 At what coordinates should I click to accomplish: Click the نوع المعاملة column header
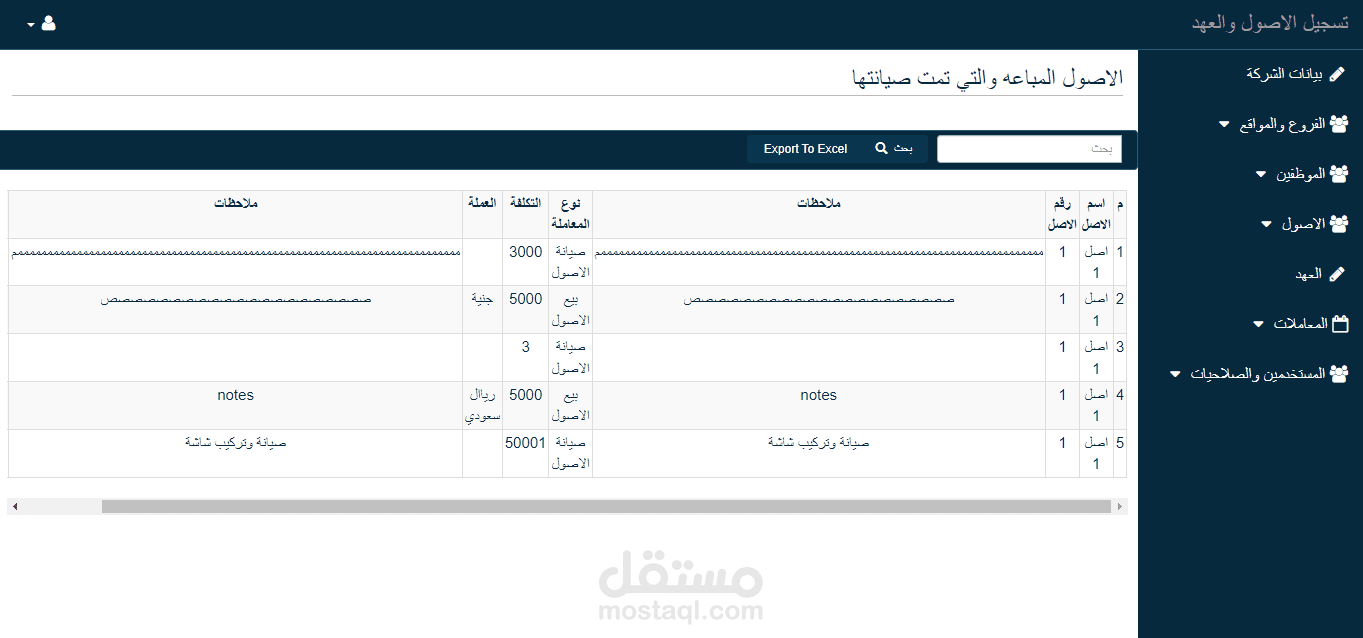click(x=571, y=214)
